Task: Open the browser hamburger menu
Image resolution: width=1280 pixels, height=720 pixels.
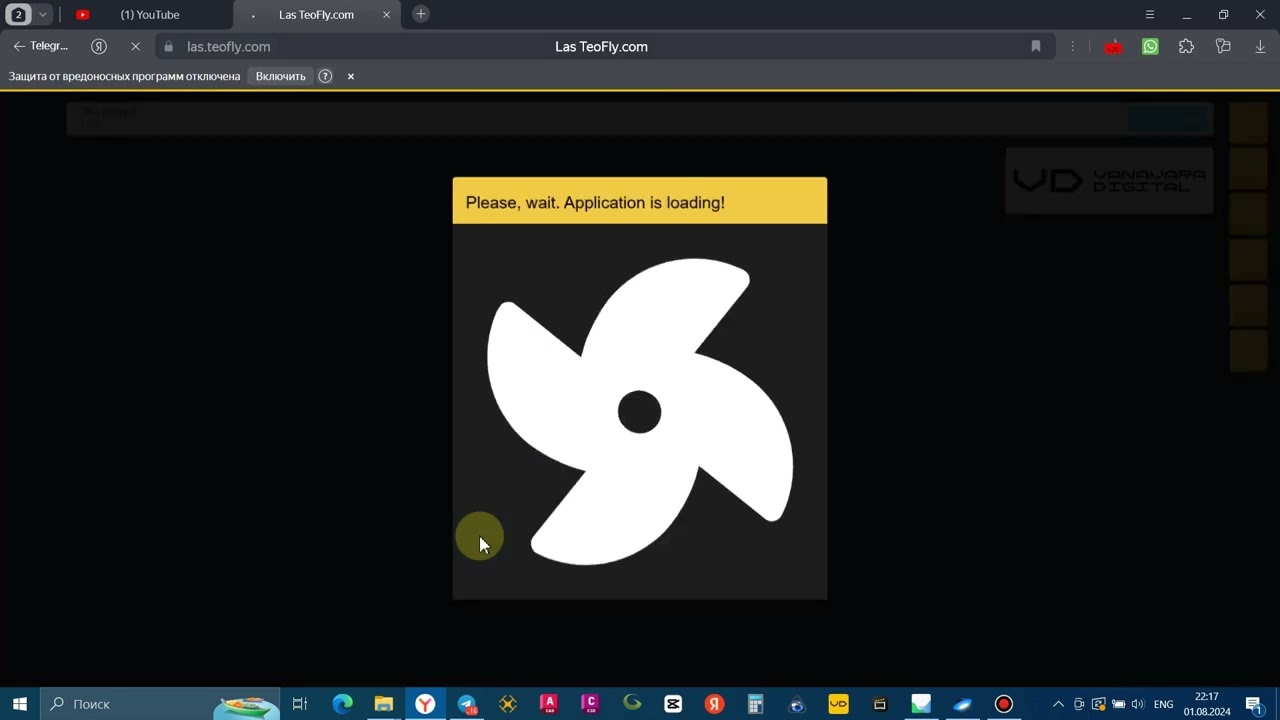Action: coord(1150,15)
